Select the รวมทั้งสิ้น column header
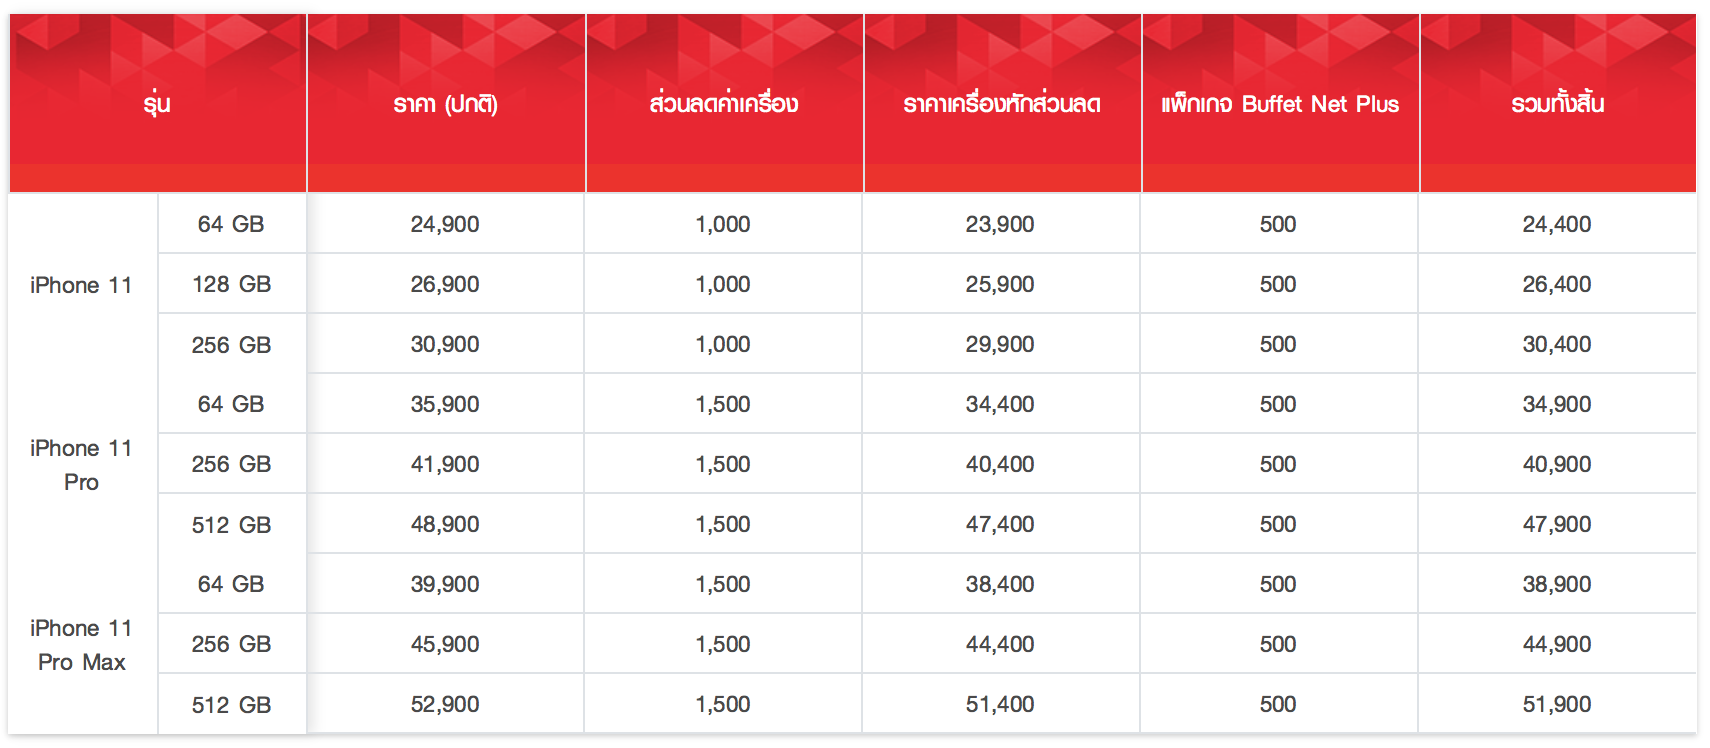This screenshot has width=1710, height=748. click(x=1558, y=103)
